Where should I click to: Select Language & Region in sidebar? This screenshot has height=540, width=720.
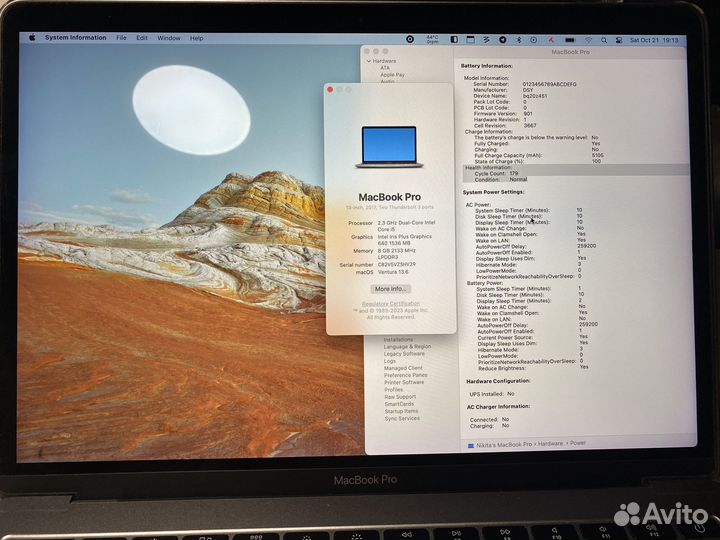[x=407, y=346]
